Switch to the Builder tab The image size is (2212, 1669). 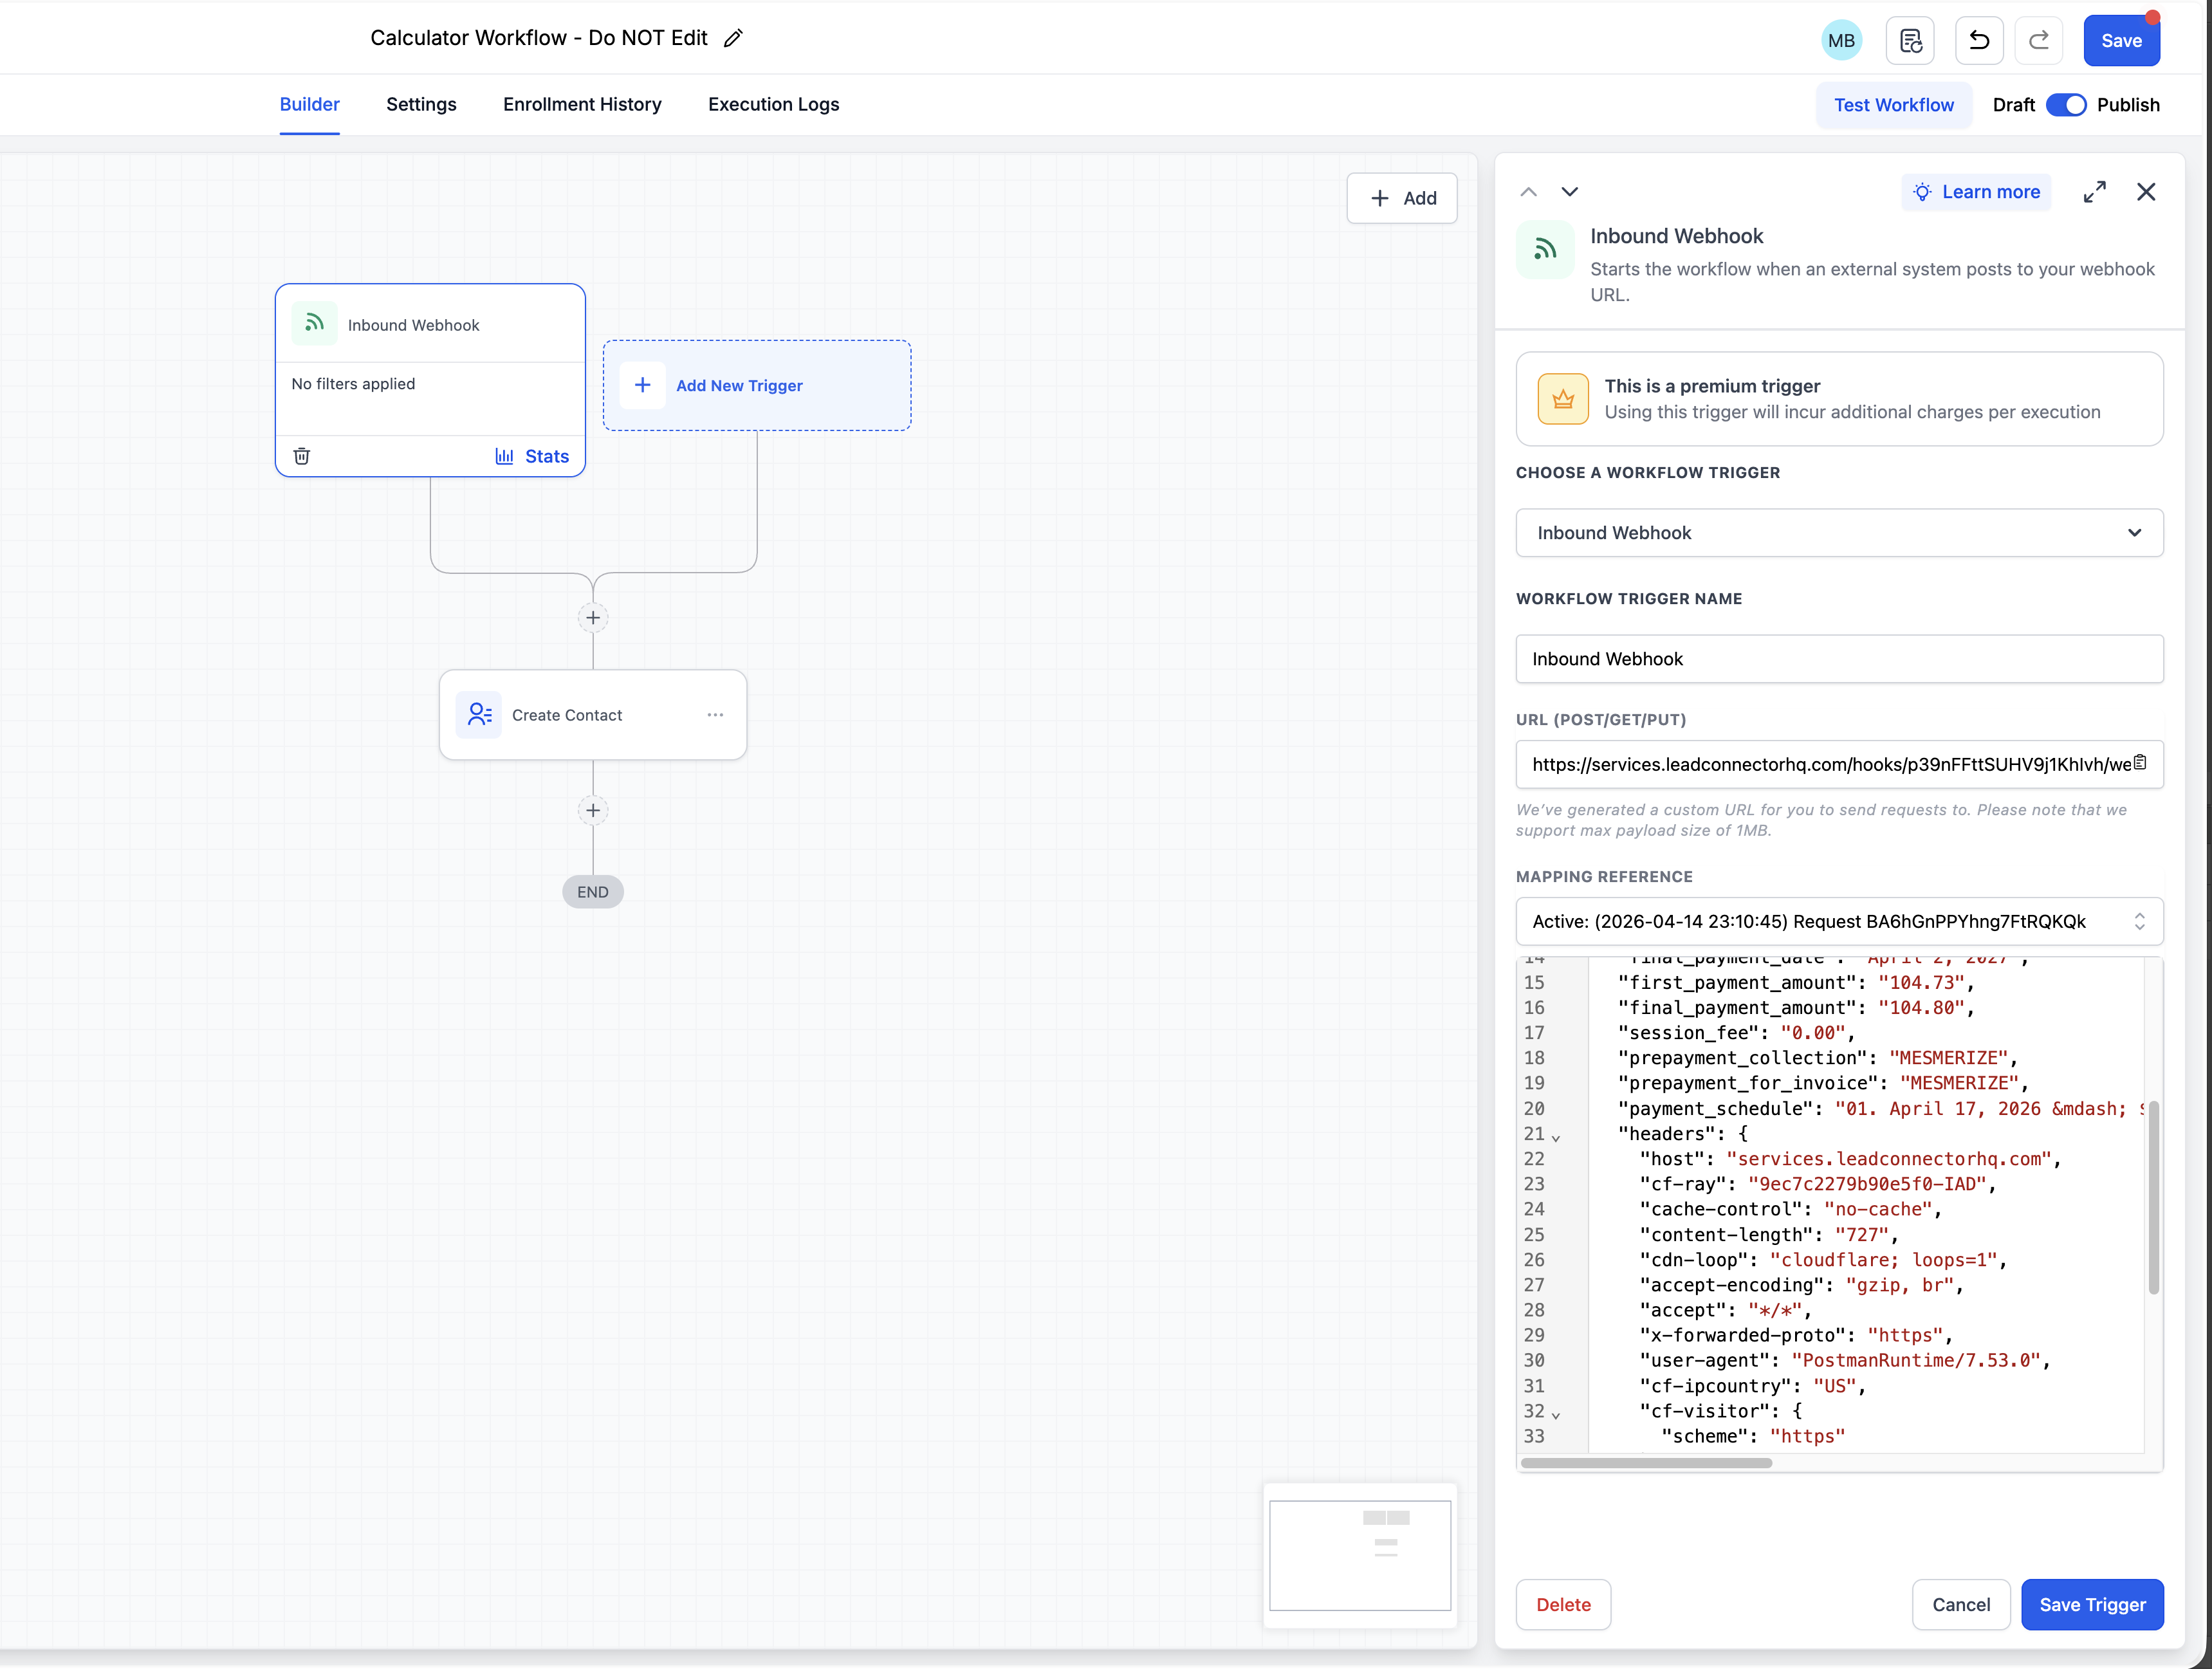coord(310,104)
